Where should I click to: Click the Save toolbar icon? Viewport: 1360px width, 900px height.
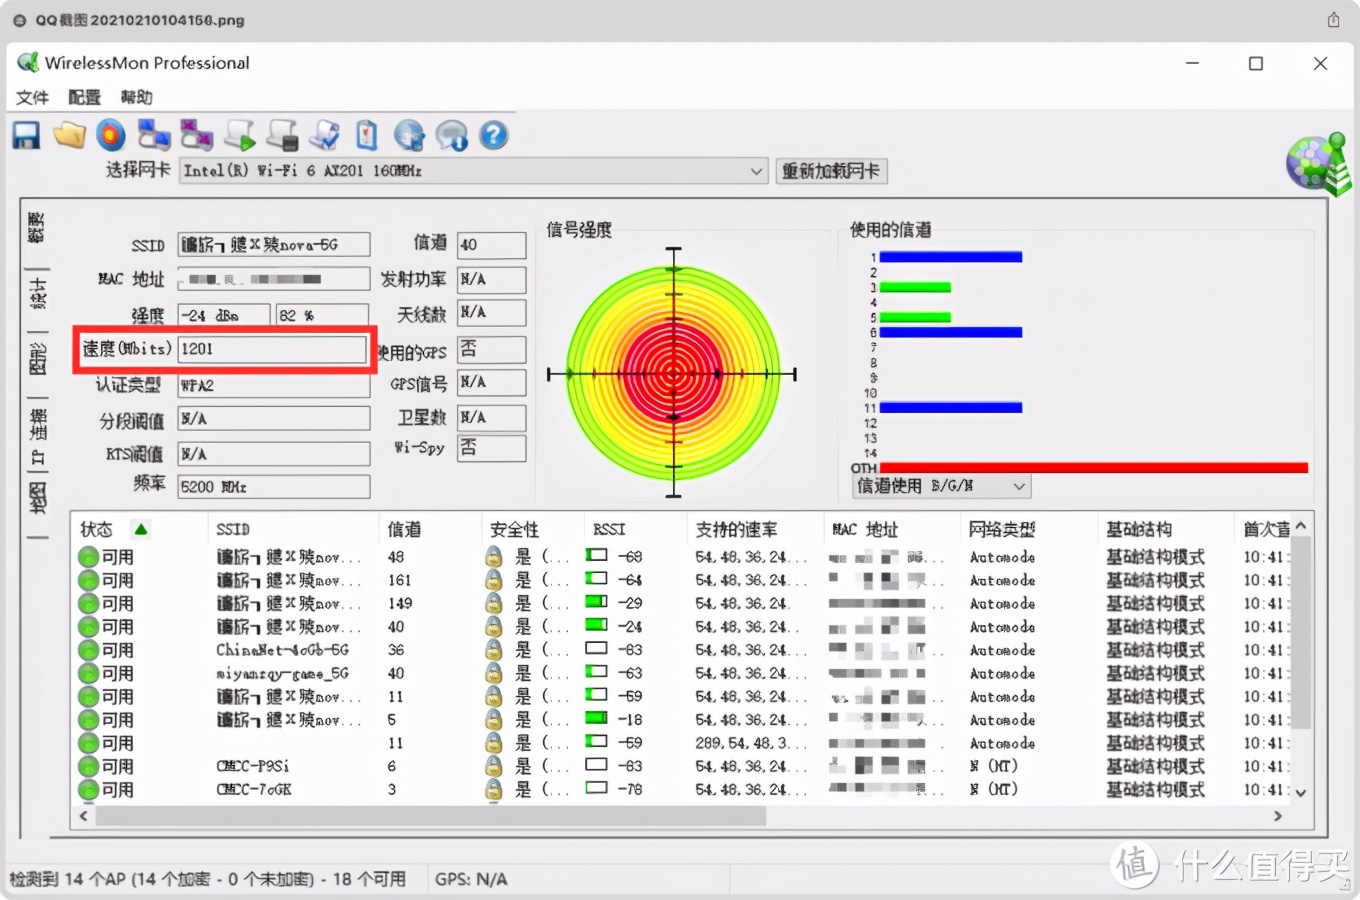click(25, 135)
